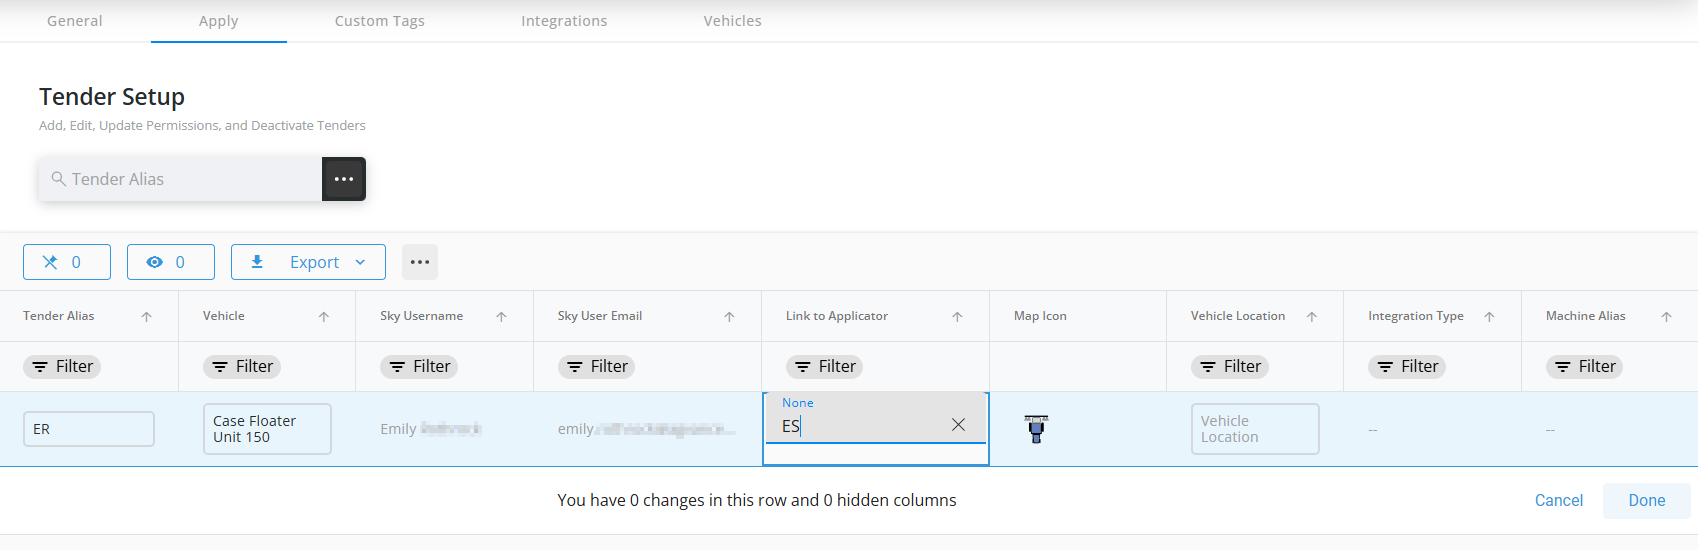Open the table more-options ellipsis button
Image resolution: width=1698 pixels, height=550 pixels.
pos(420,262)
